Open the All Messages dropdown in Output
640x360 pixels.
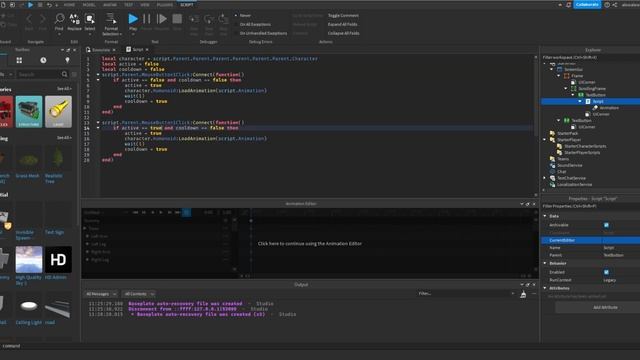point(101,294)
